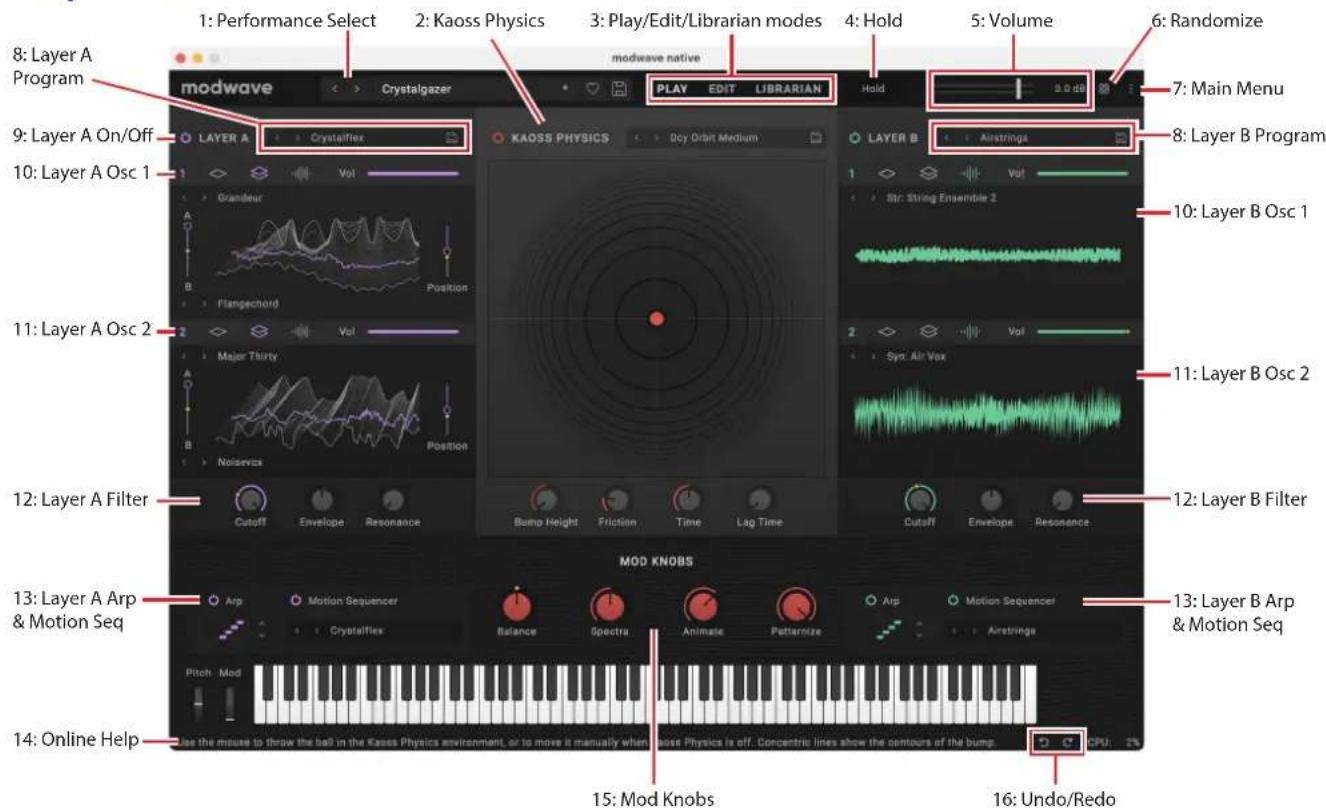Select single wavetable mode for Layer A Osc 2

(x=216, y=332)
